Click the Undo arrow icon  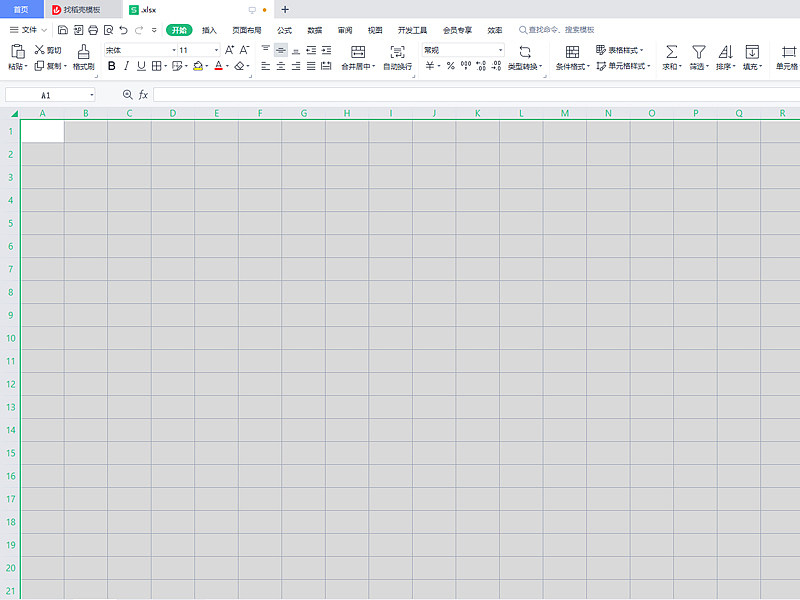tap(123, 30)
